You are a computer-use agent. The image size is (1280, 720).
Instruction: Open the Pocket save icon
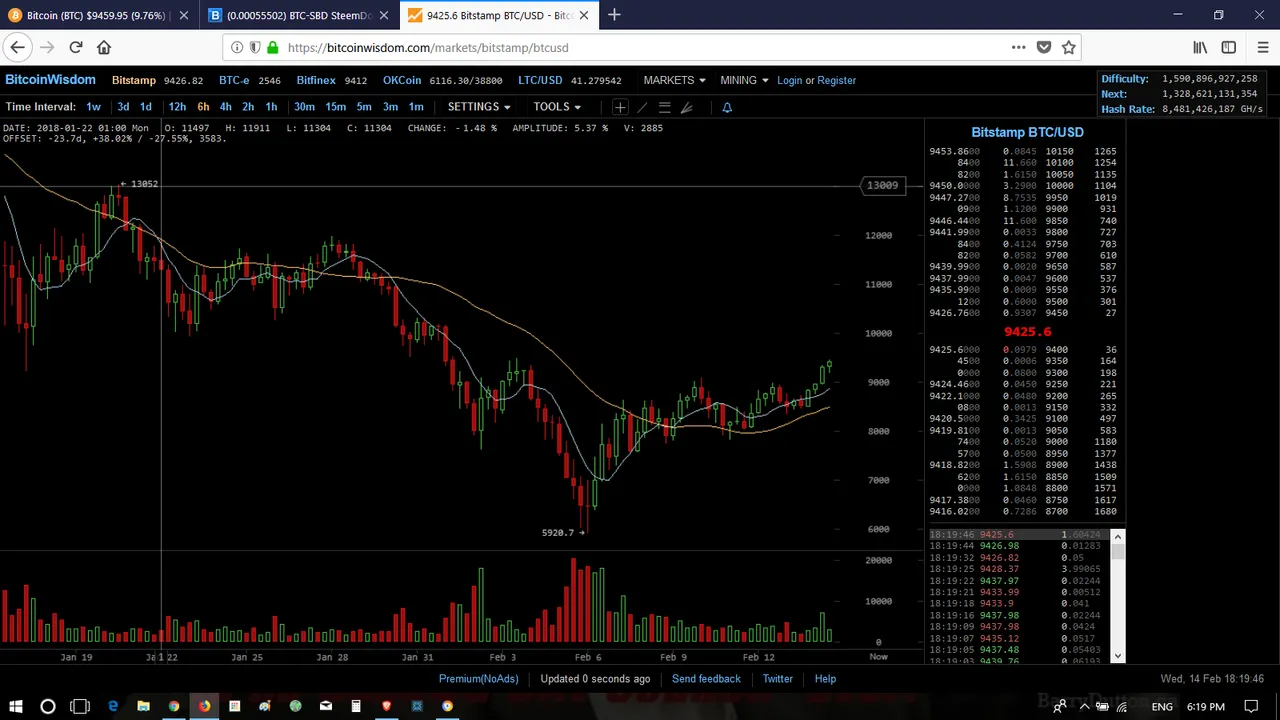point(1044,47)
